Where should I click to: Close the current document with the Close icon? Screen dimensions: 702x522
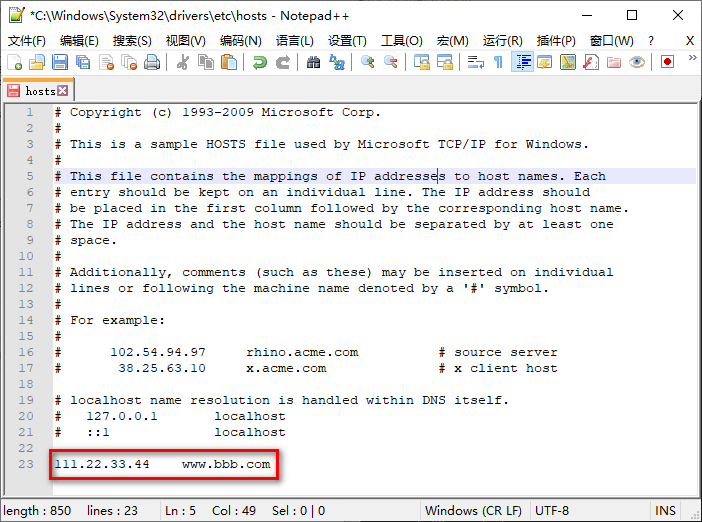tap(107, 62)
